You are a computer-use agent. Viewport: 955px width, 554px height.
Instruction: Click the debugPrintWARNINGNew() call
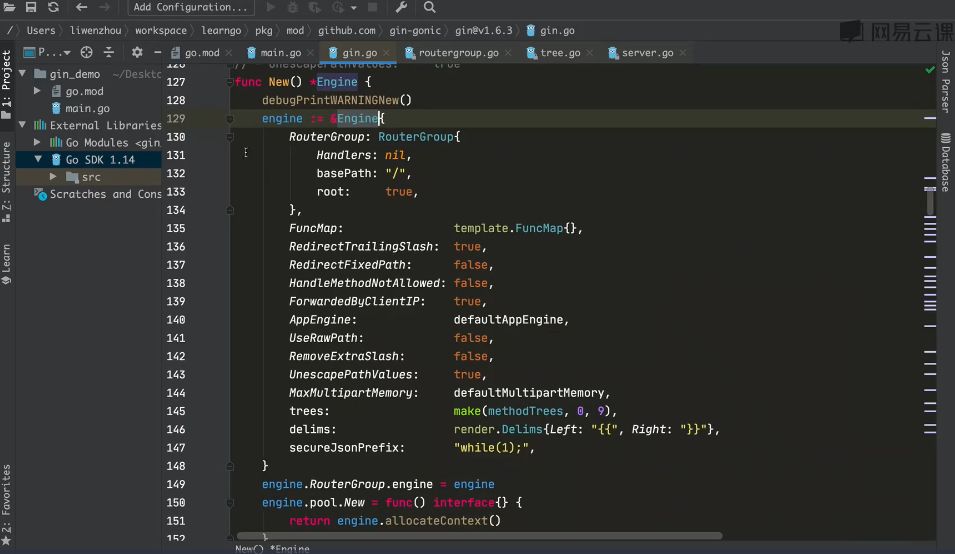click(x=337, y=100)
